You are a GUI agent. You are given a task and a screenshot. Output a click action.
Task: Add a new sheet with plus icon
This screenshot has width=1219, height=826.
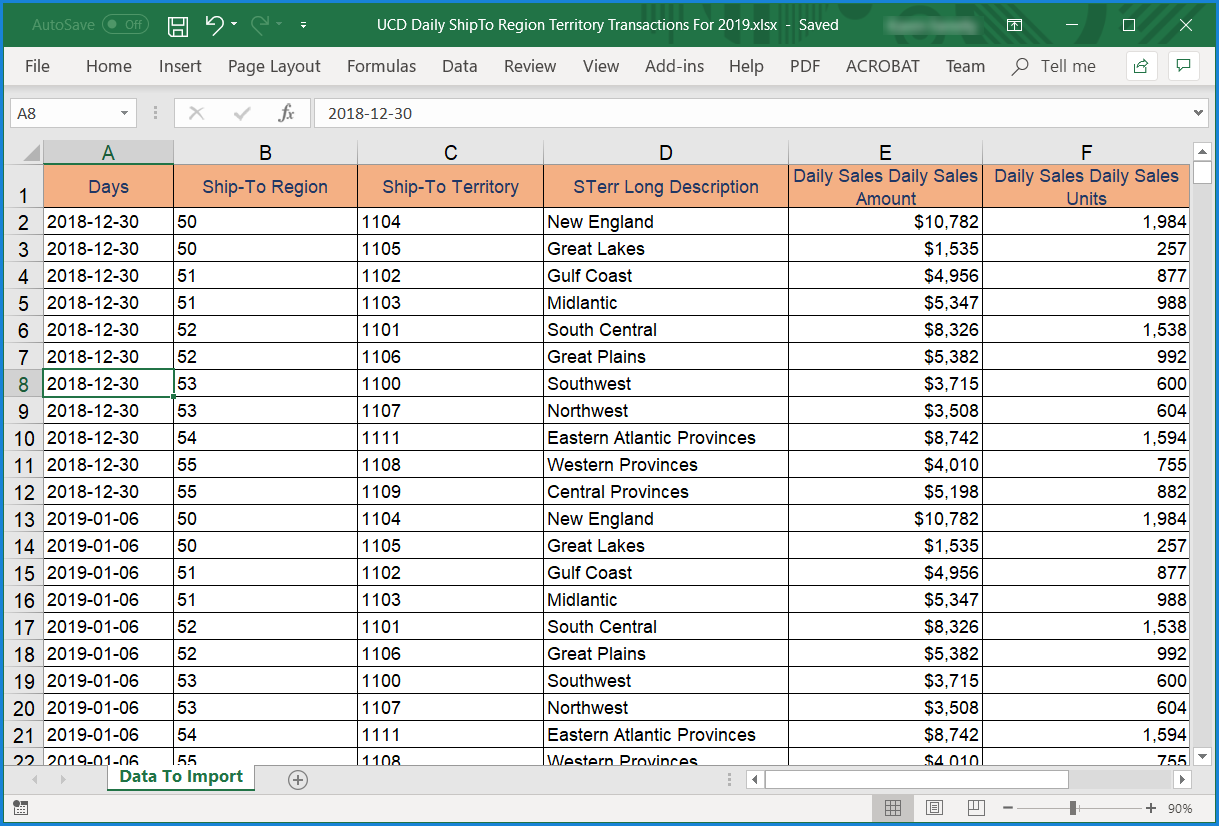pos(297,780)
